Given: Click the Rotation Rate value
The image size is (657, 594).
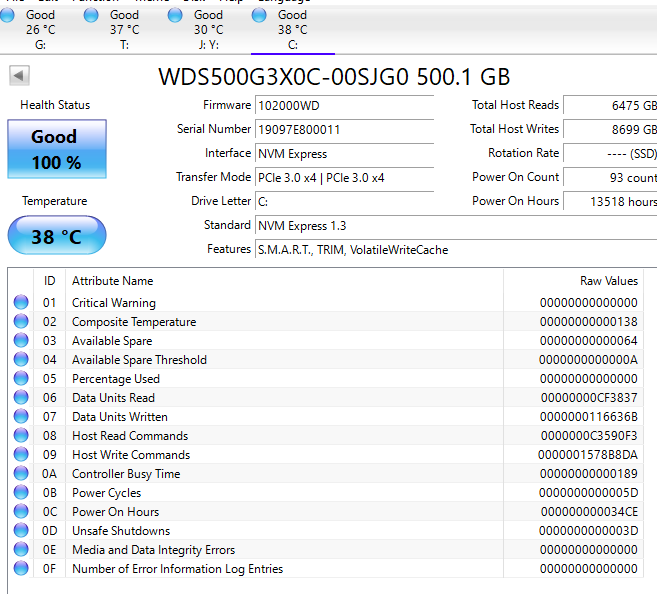Looking at the screenshot, I should click(610, 153).
